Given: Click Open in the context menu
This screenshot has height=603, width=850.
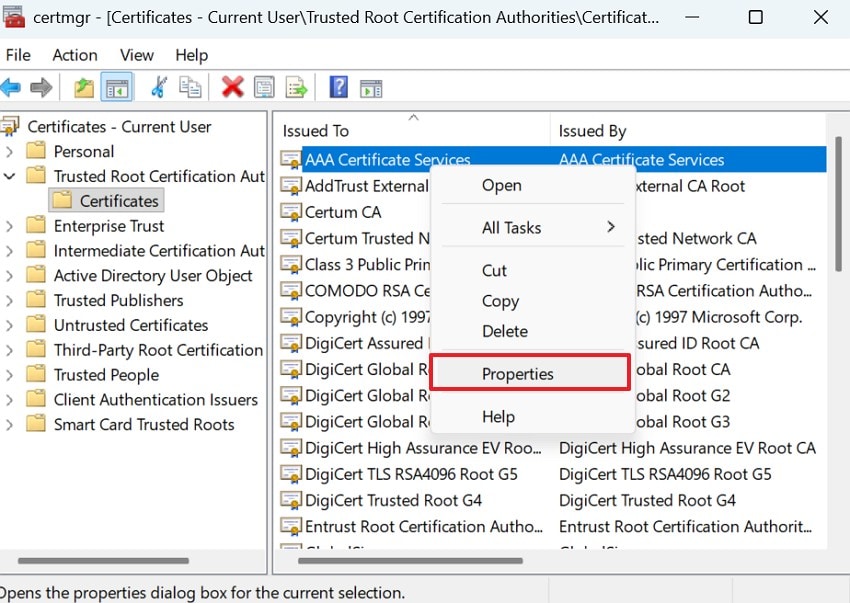Looking at the screenshot, I should click(x=501, y=185).
